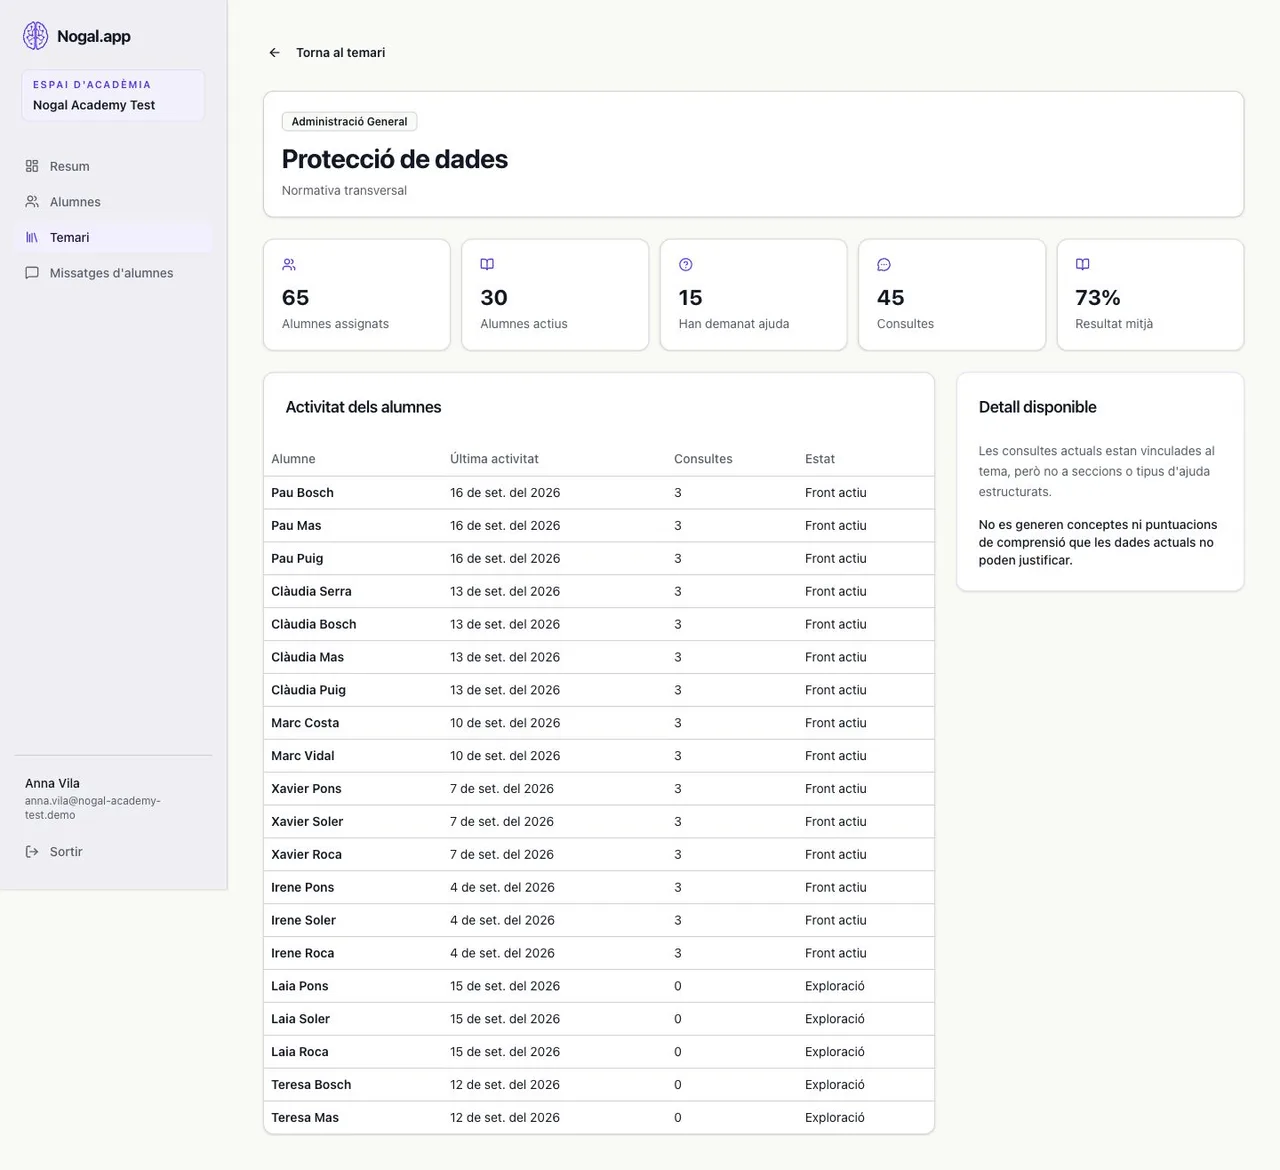The image size is (1280, 1170).
Task: Click the help circle icon above 15
Action: [x=686, y=265]
